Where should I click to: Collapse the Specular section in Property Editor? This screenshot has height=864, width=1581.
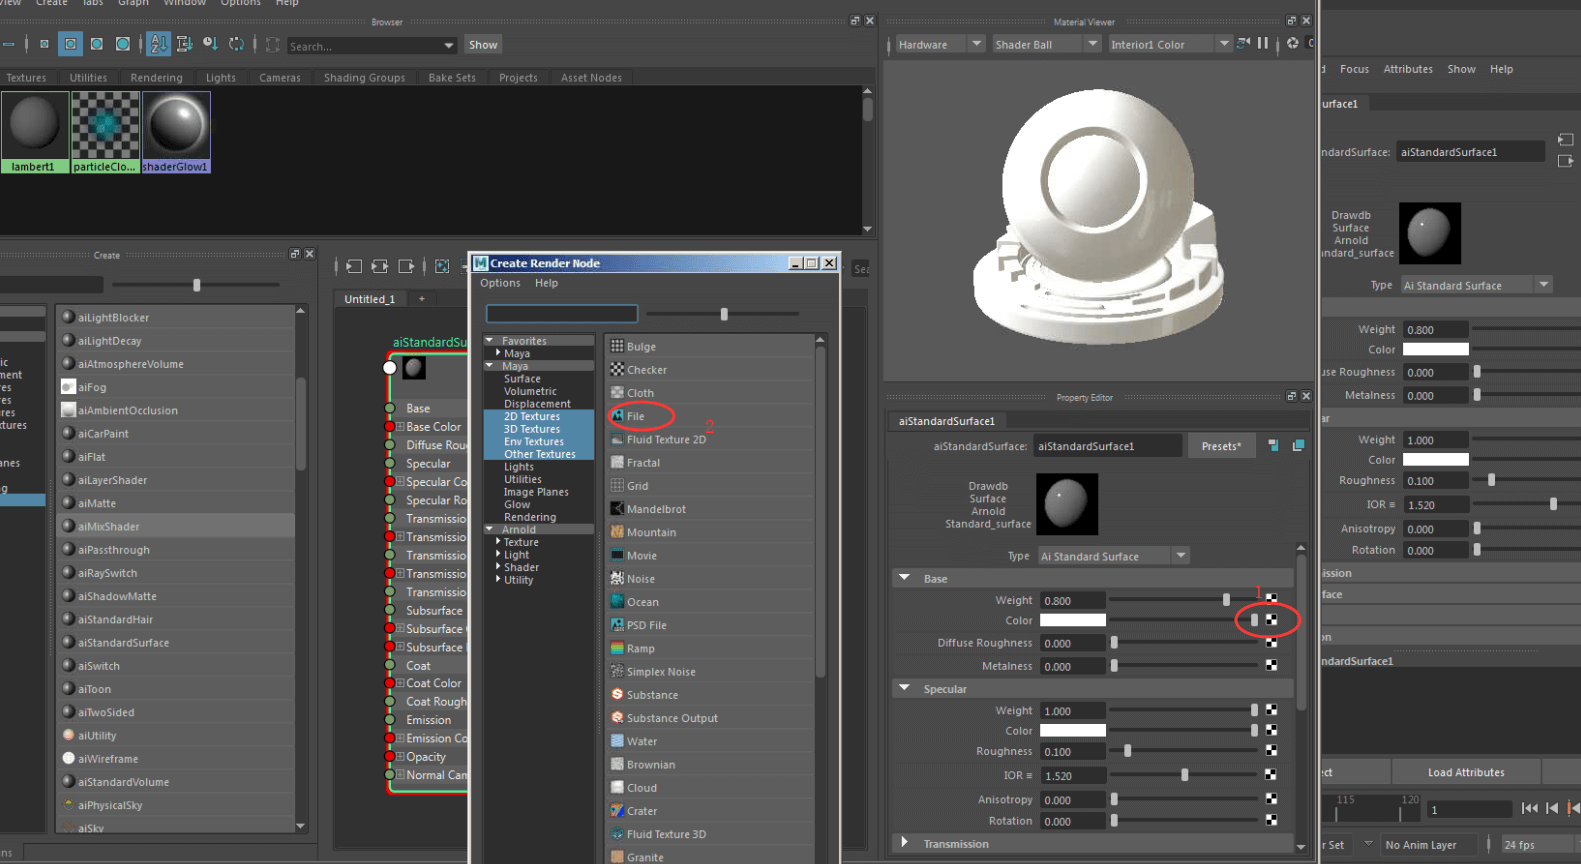(x=905, y=688)
